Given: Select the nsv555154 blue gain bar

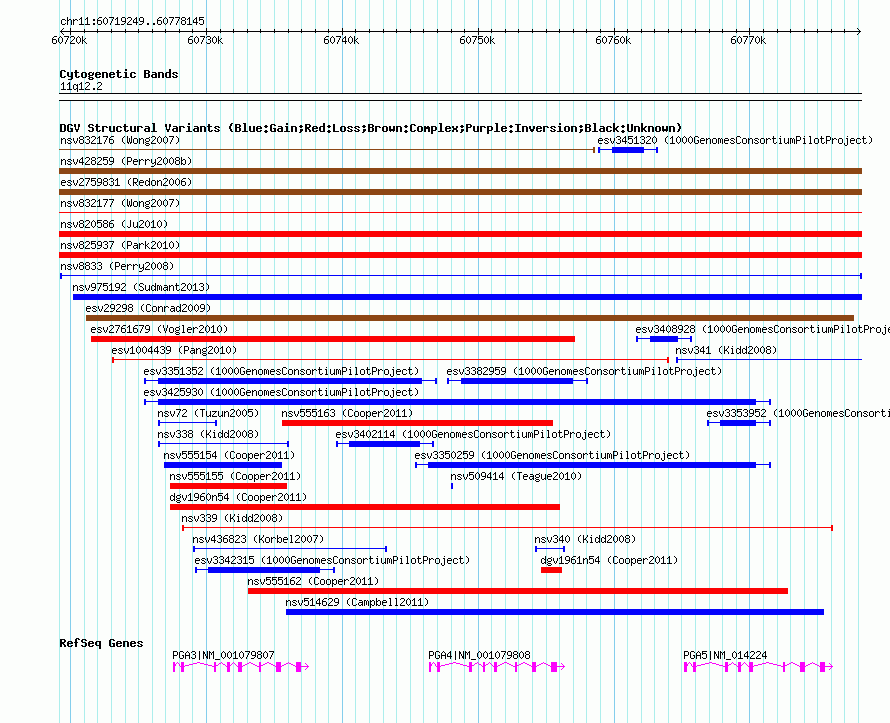Looking at the screenshot, I should (x=222, y=465).
